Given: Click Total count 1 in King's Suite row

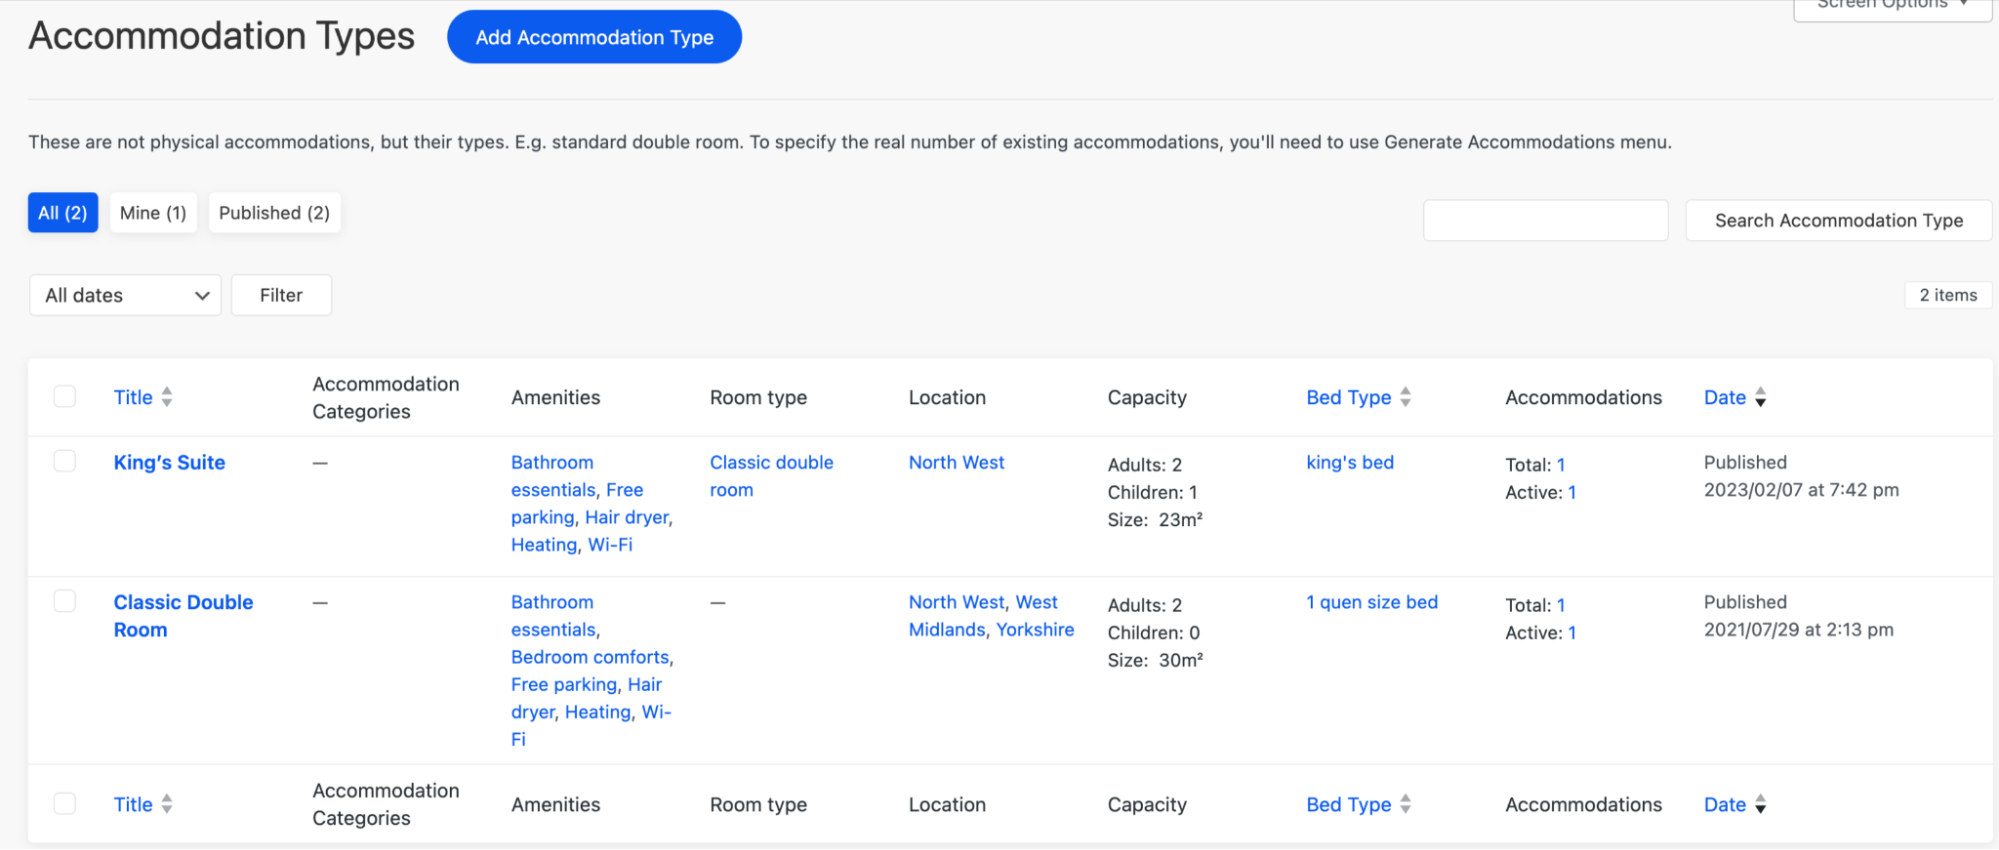Looking at the screenshot, I should click(x=1561, y=464).
